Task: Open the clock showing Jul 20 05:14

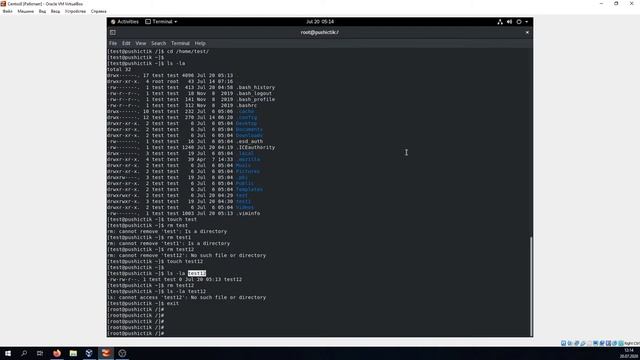Action: (x=320, y=22)
